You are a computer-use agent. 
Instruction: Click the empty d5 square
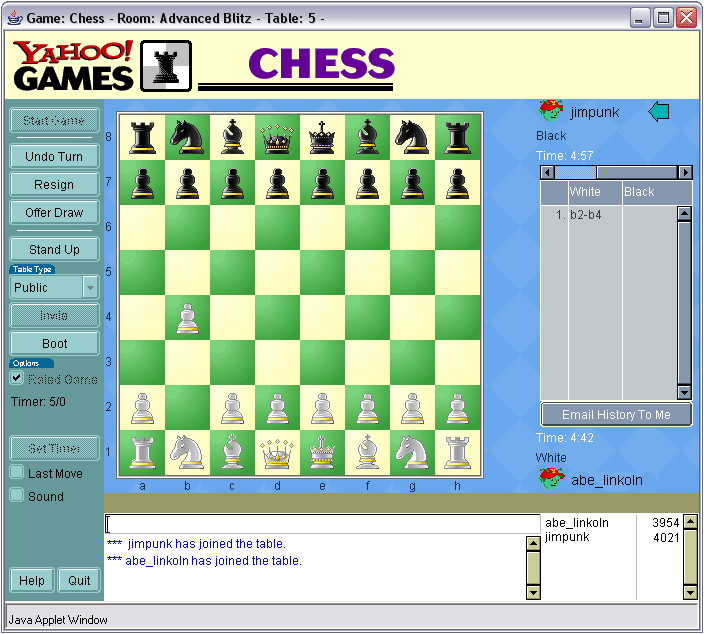pos(277,273)
